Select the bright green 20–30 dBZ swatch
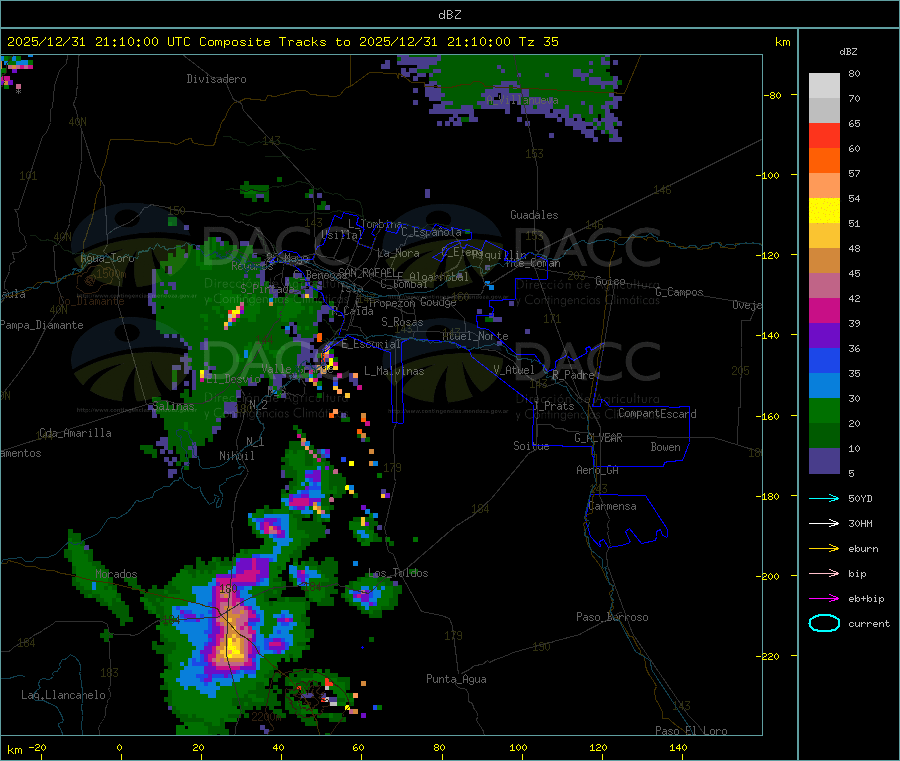 click(824, 411)
